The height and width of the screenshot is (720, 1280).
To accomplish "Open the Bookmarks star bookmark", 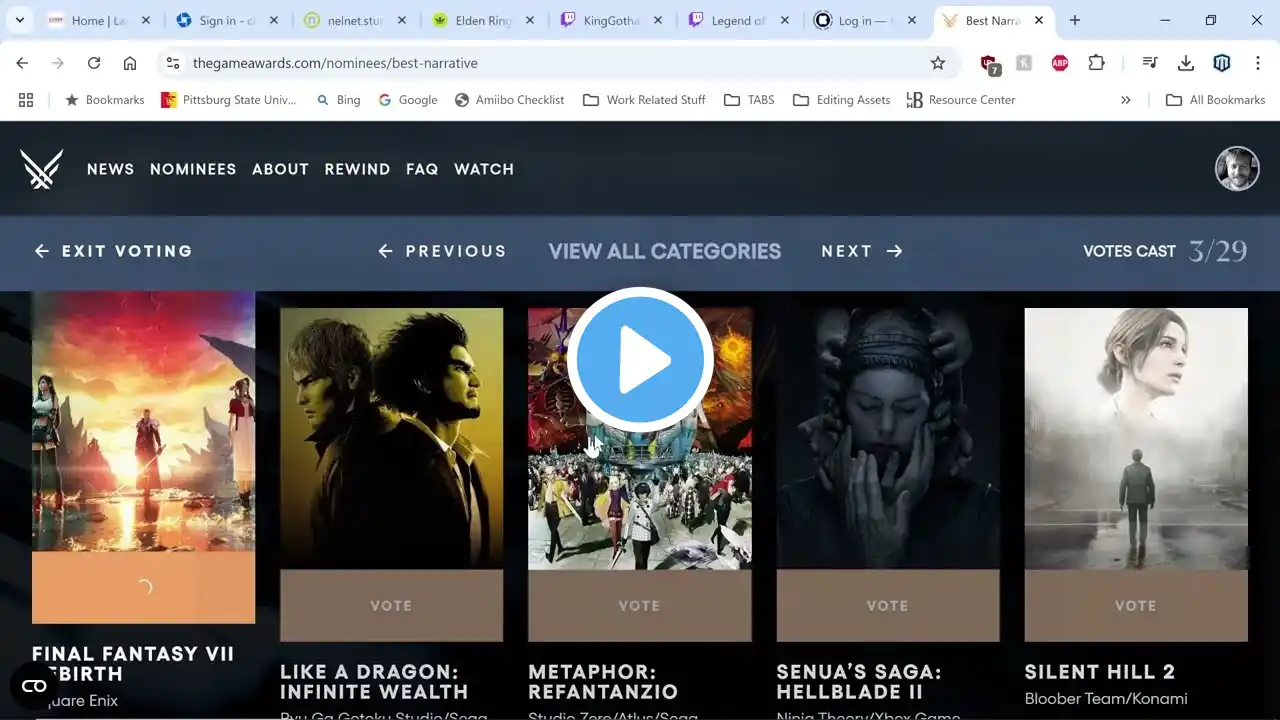I will pyautogui.click(x=105, y=100).
